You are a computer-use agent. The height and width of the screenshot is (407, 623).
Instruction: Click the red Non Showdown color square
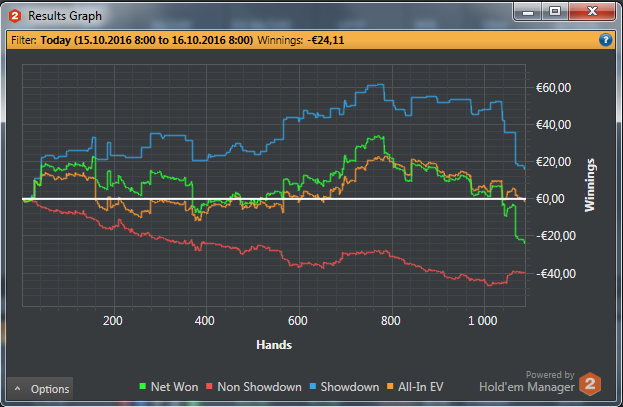209,386
